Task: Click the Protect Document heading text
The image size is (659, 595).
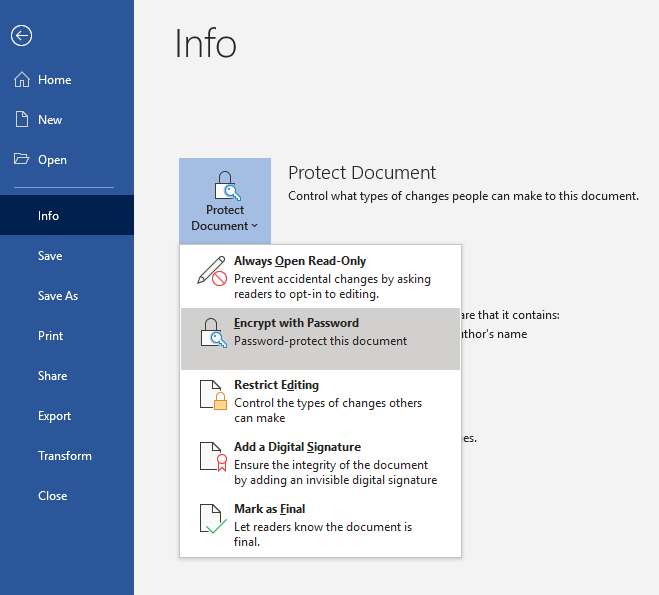Action: click(x=362, y=172)
